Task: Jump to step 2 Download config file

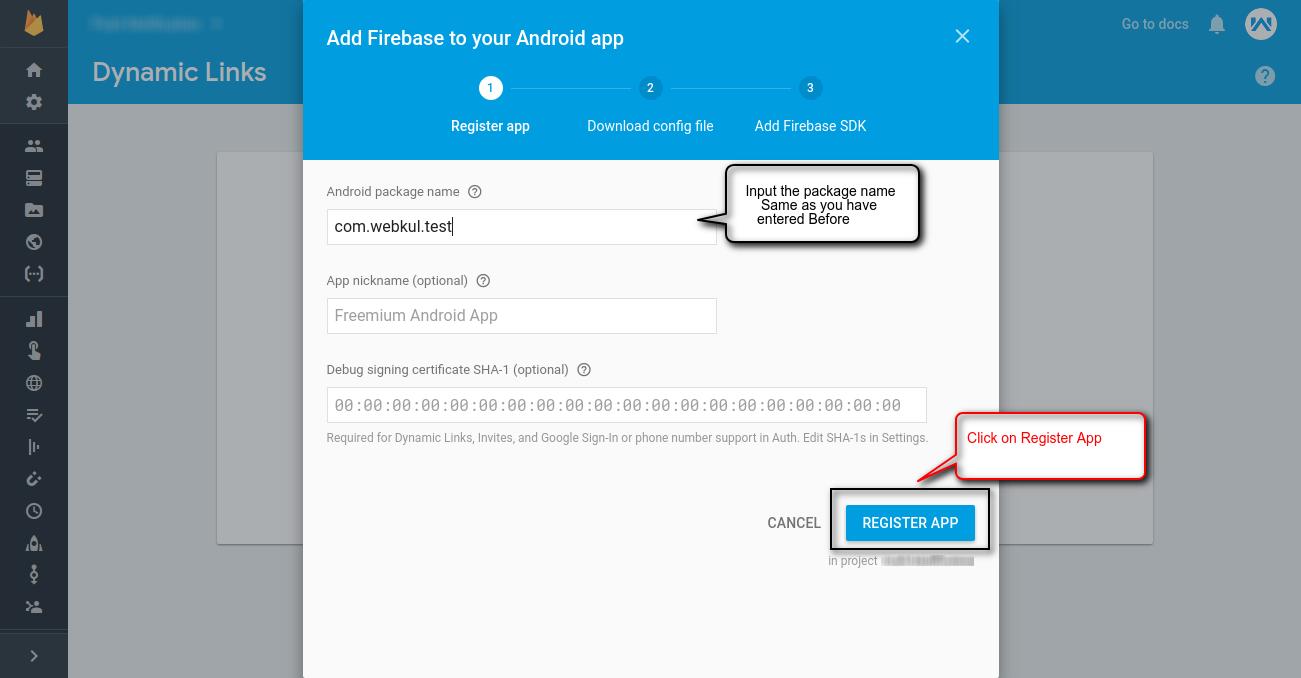Action: tap(650, 88)
